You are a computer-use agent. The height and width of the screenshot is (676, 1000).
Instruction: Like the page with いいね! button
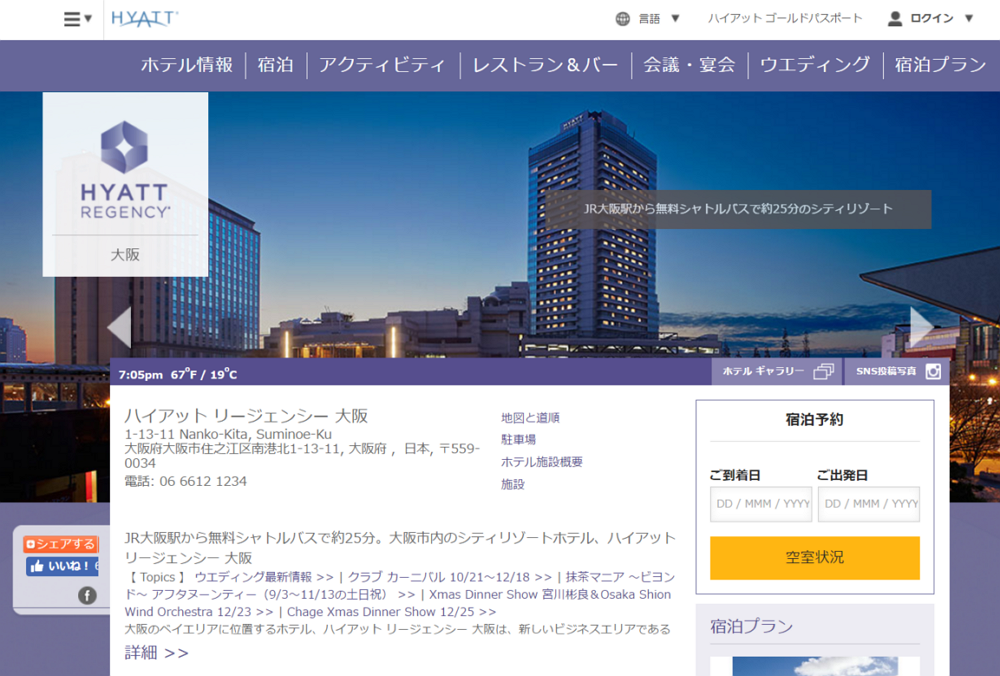coord(62,566)
